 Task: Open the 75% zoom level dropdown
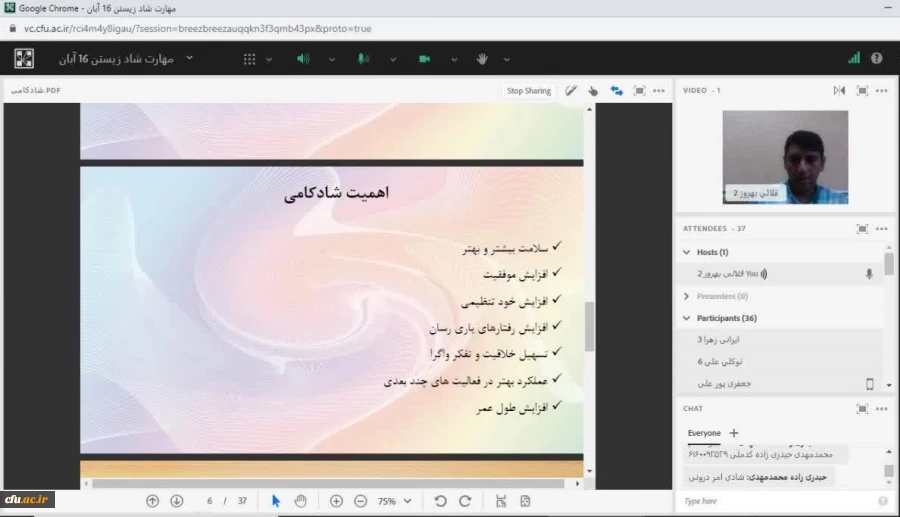coord(394,501)
